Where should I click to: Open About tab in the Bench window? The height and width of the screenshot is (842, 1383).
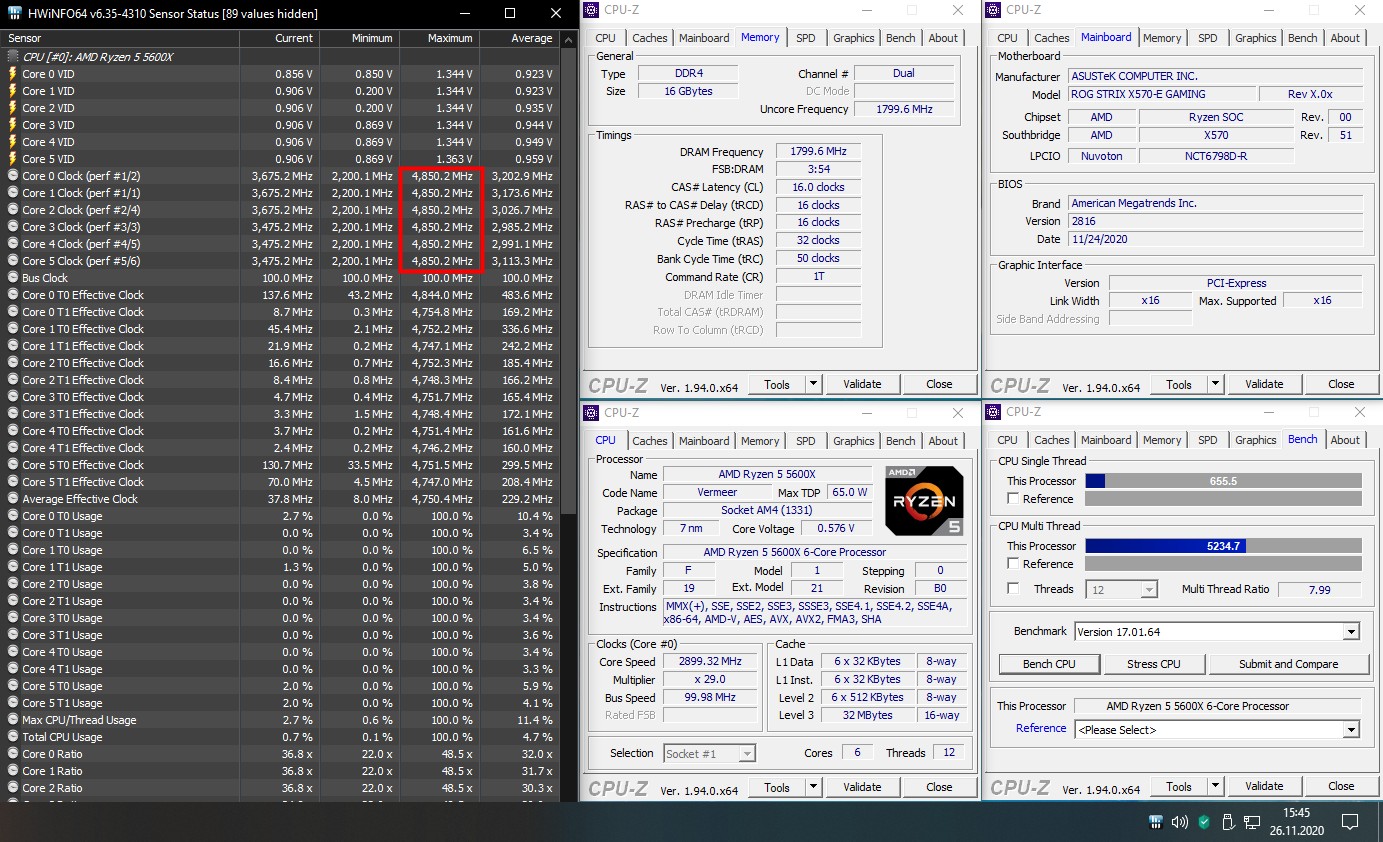(x=1345, y=440)
